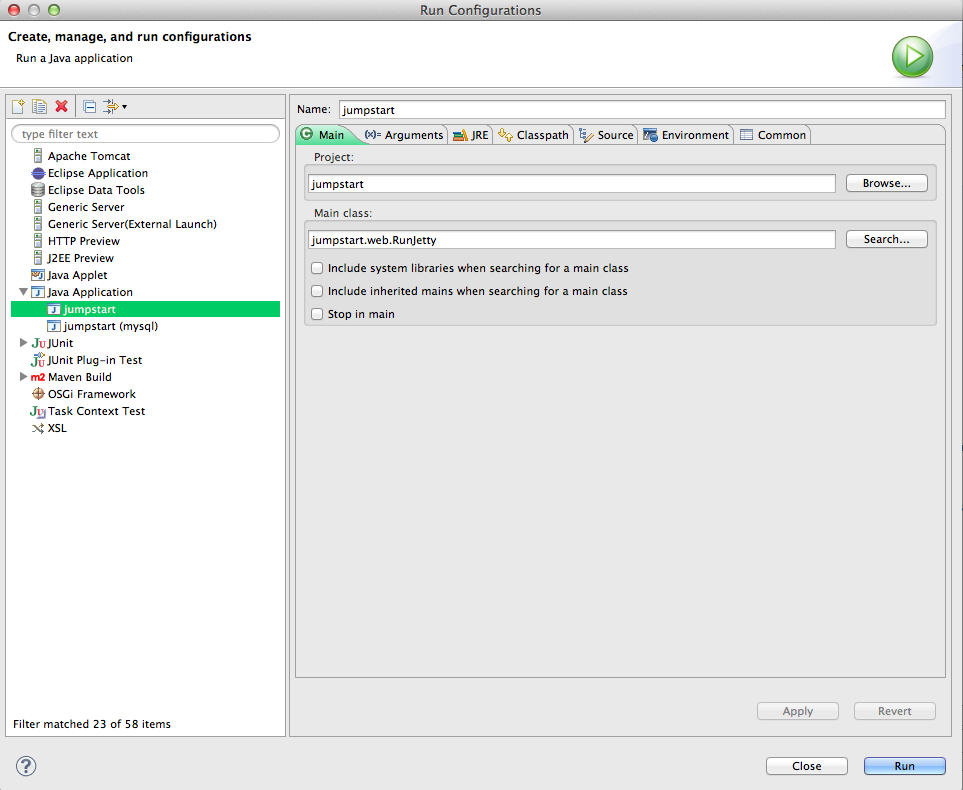Click the Java Application category icon
Viewport: 963px width, 790px height.
pos(38,292)
